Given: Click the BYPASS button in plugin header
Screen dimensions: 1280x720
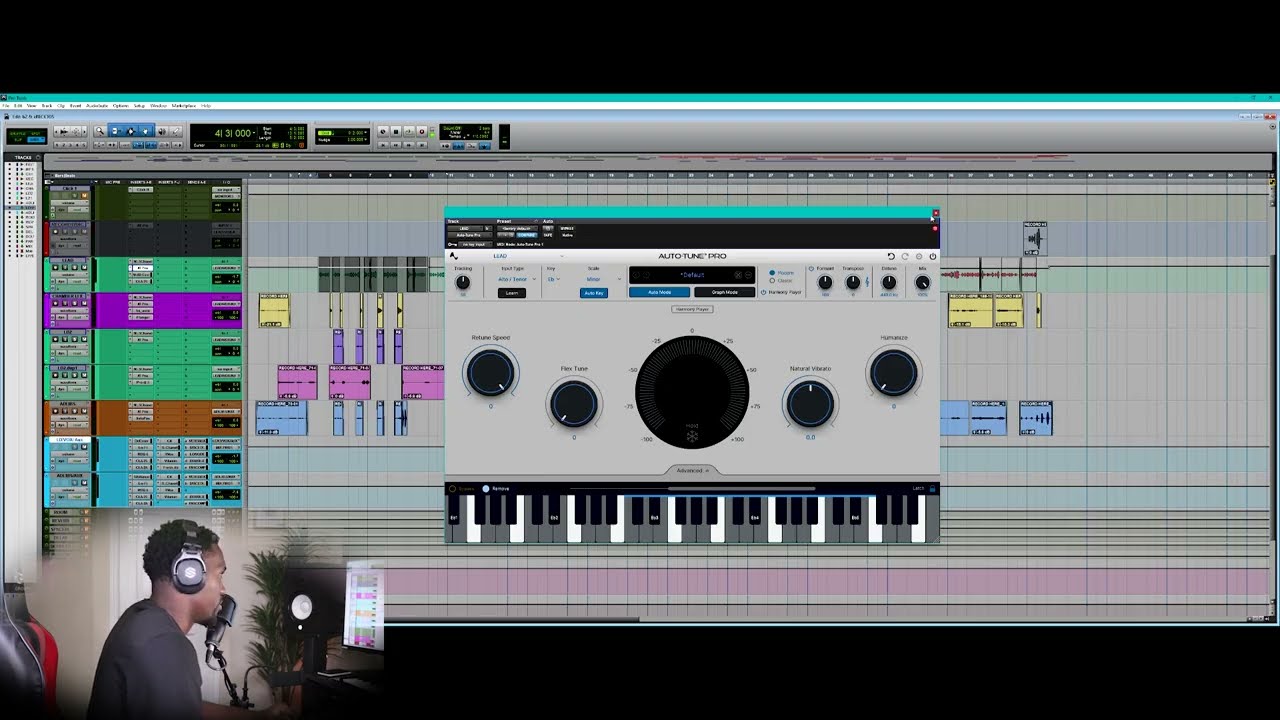Looking at the screenshot, I should click(x=567, y=228).
